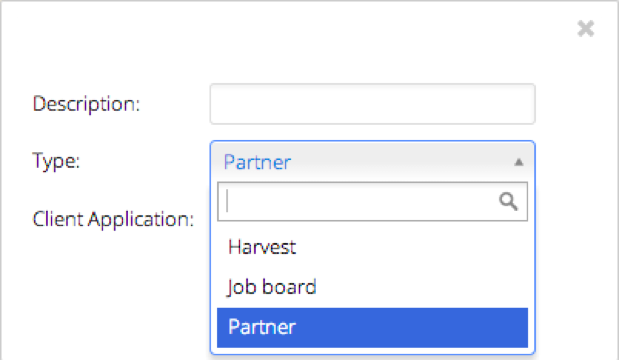619x360 pixels.
Task: Place cursor at text caret in dropdown search
Action: click(227, 201)
